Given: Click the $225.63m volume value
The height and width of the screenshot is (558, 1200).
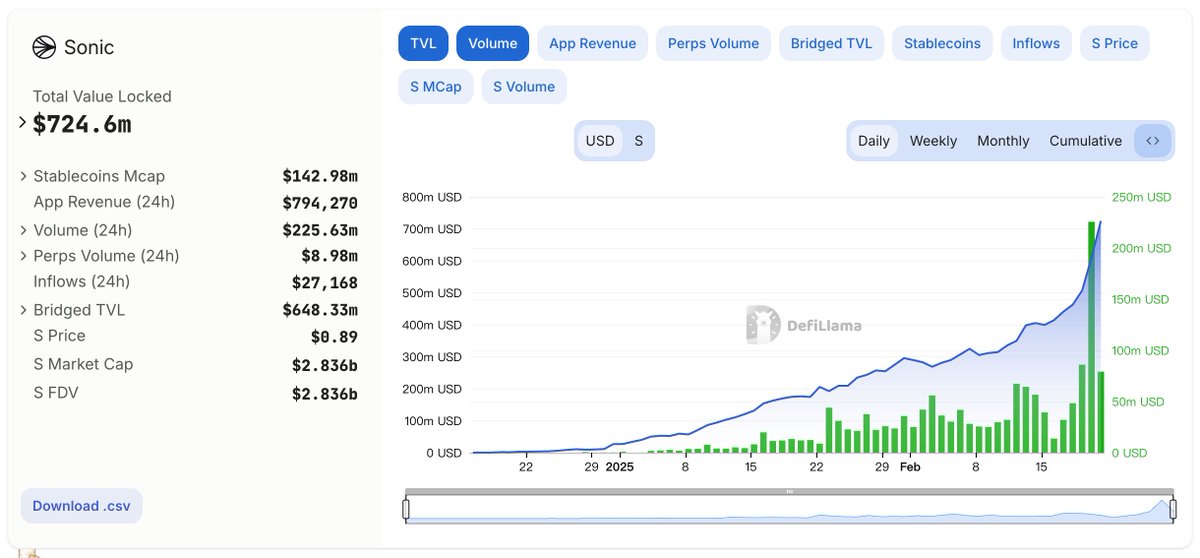Looking at the screenshot, I should (x=320, y=230).
